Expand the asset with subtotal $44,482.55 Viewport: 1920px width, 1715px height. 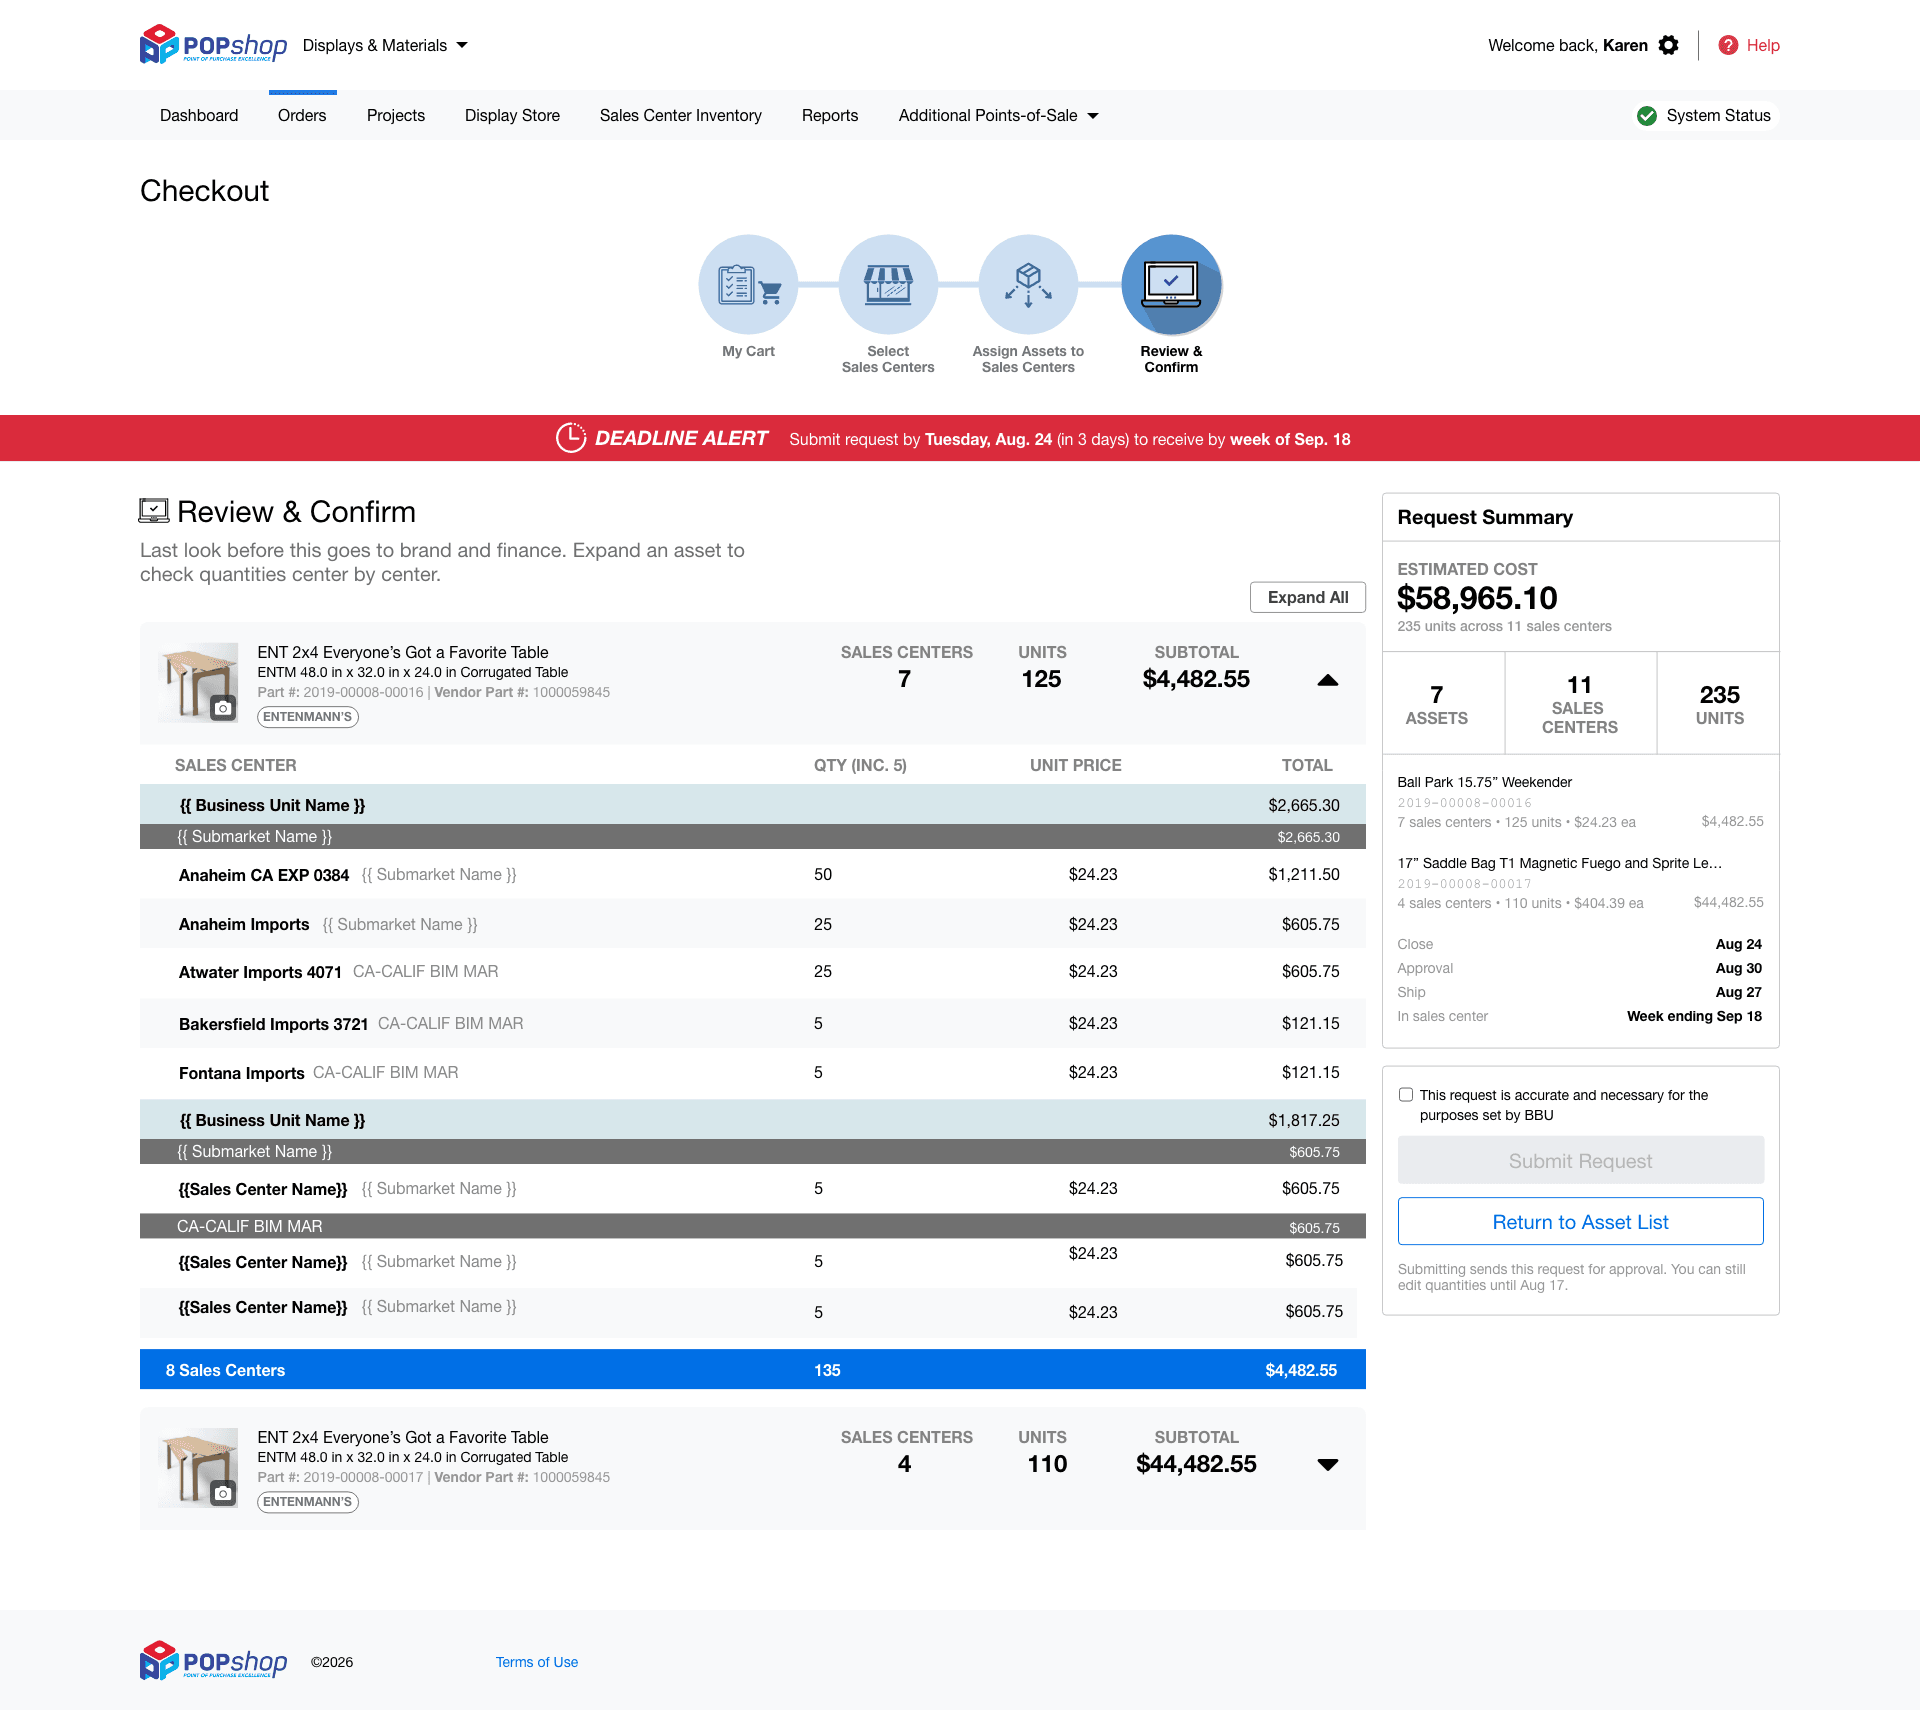click(x=1328, y=1465)
